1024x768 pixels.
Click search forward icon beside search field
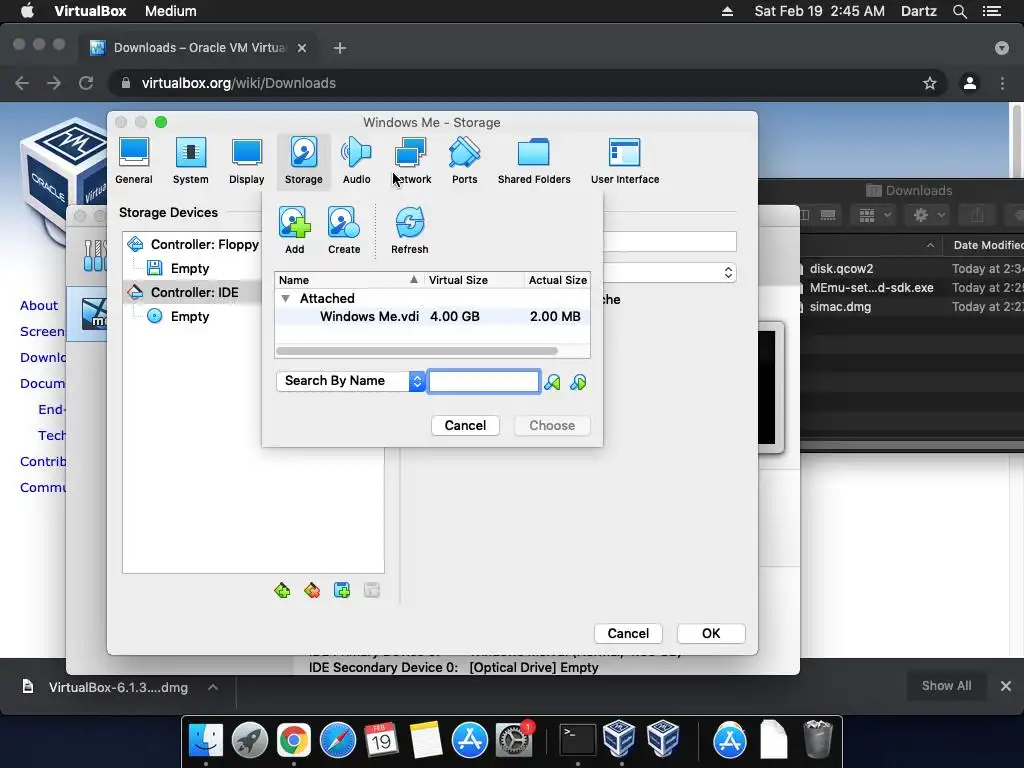click(578, 382)
